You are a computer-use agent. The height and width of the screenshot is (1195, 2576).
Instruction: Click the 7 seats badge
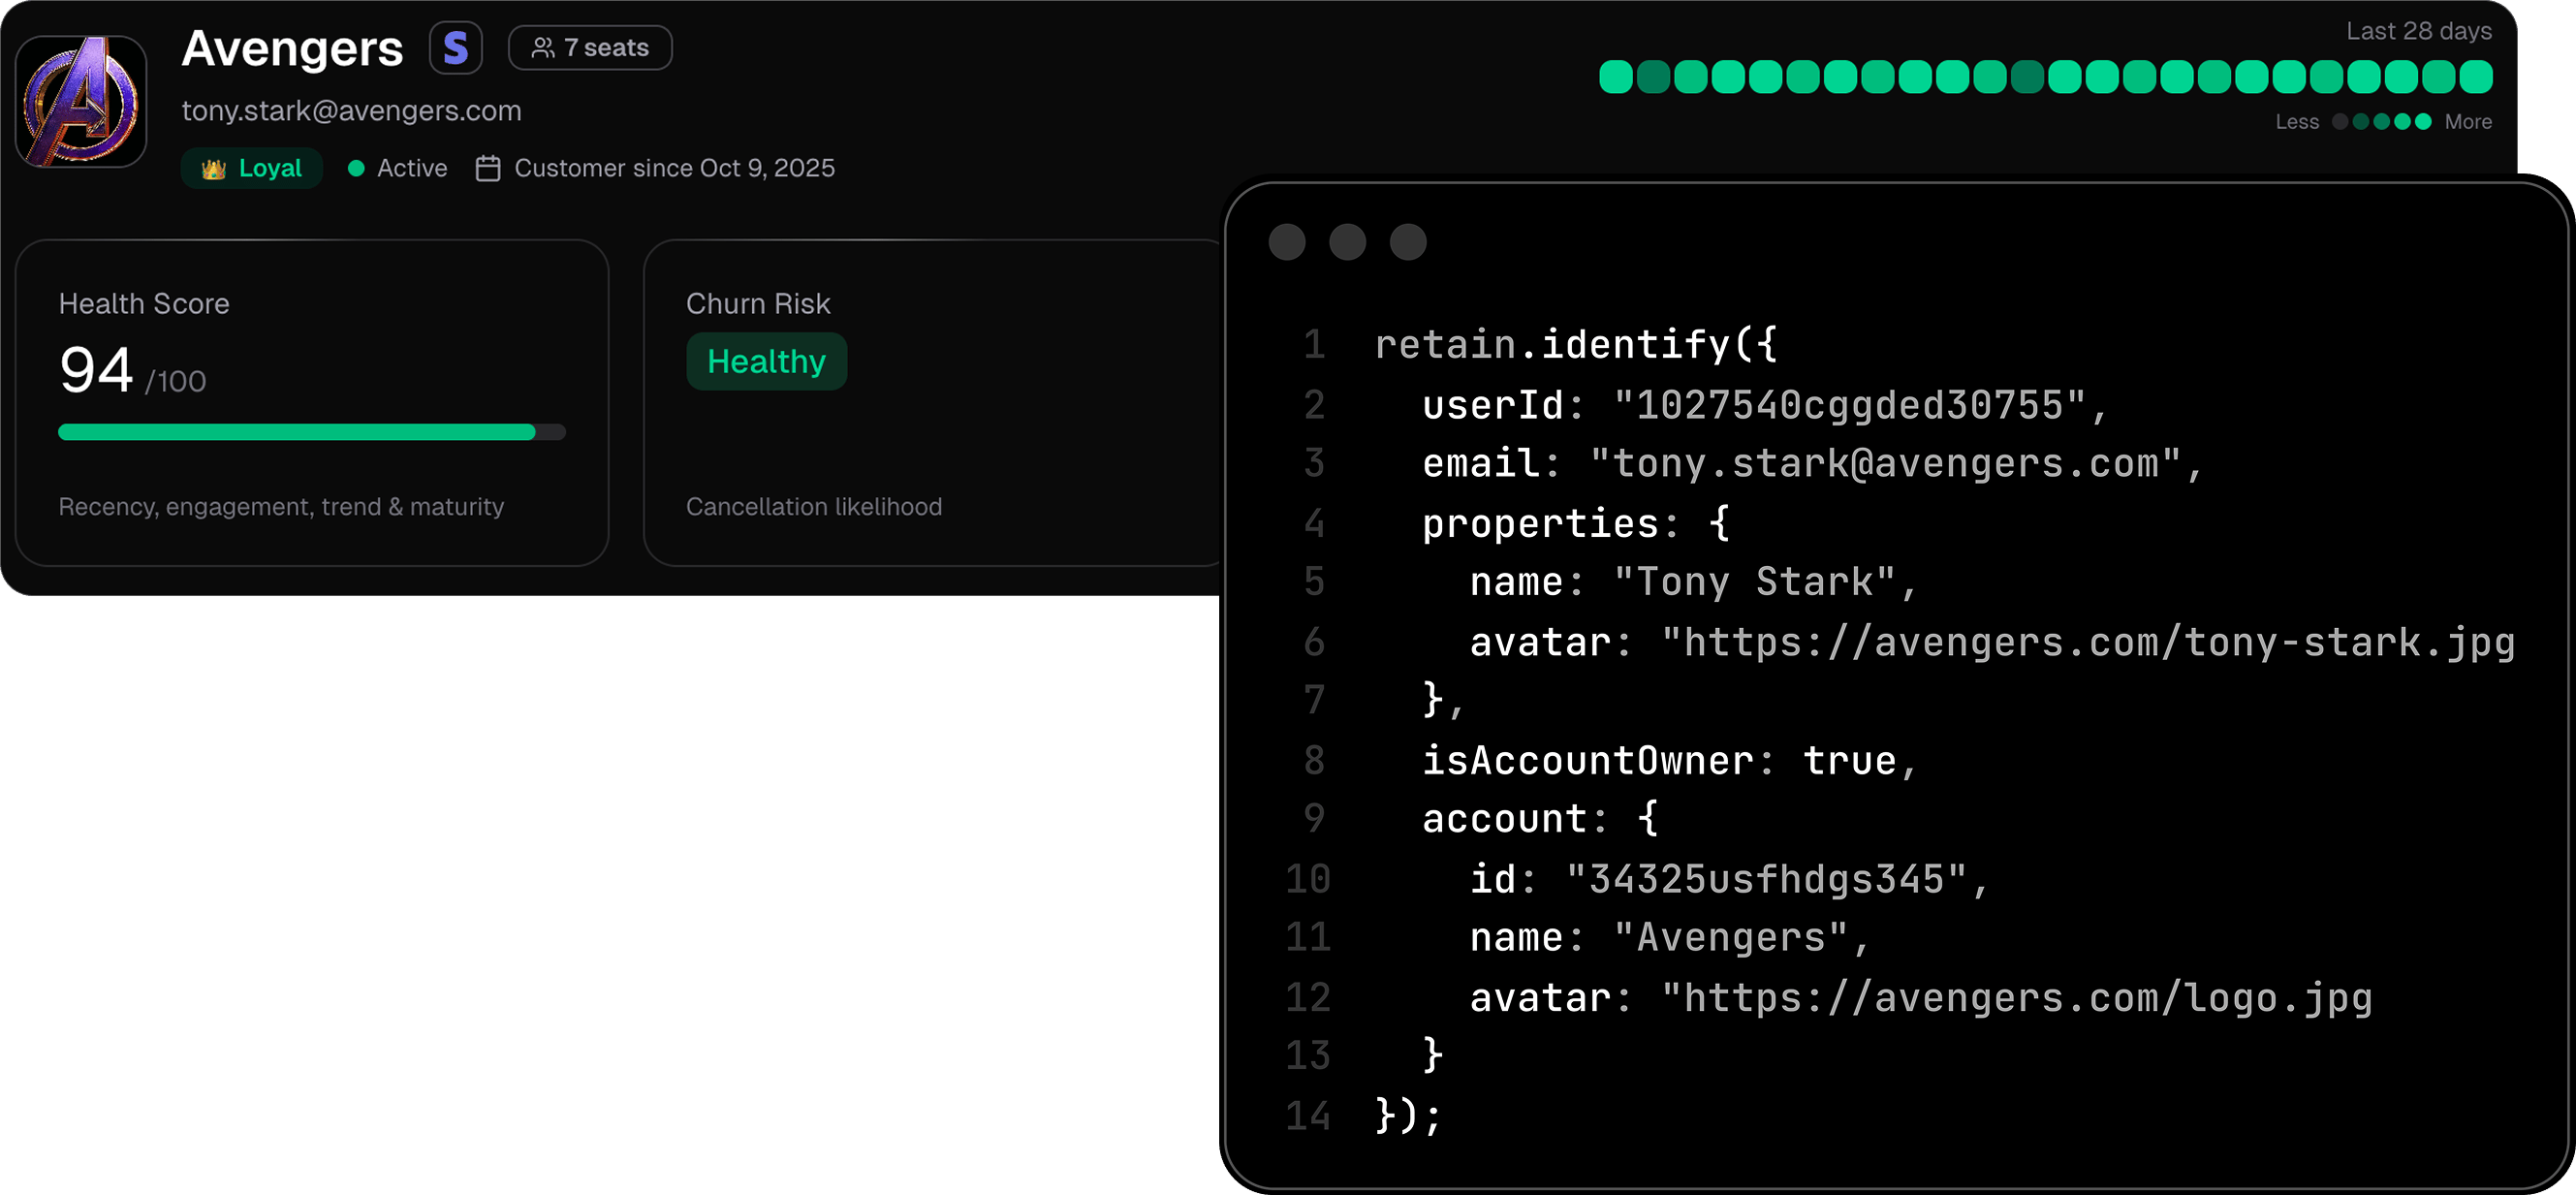(590, 48)
